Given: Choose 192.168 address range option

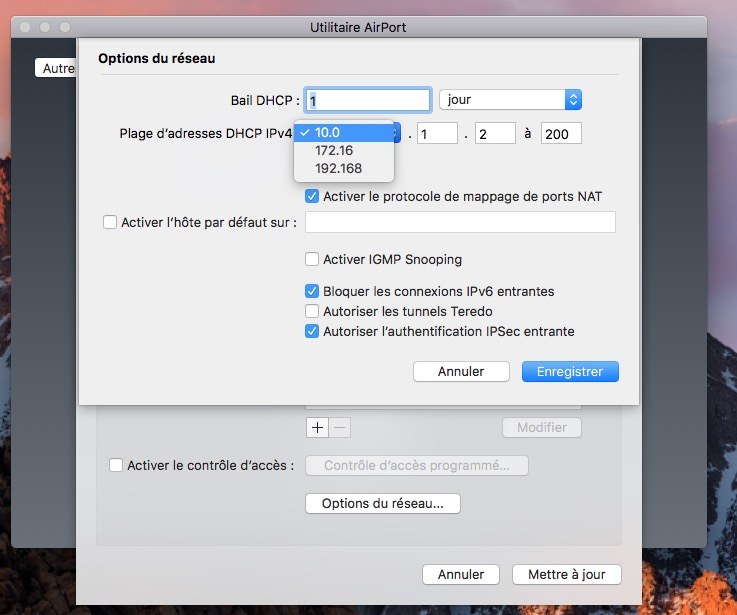Looking at the screenshot, I should point(344,168).
